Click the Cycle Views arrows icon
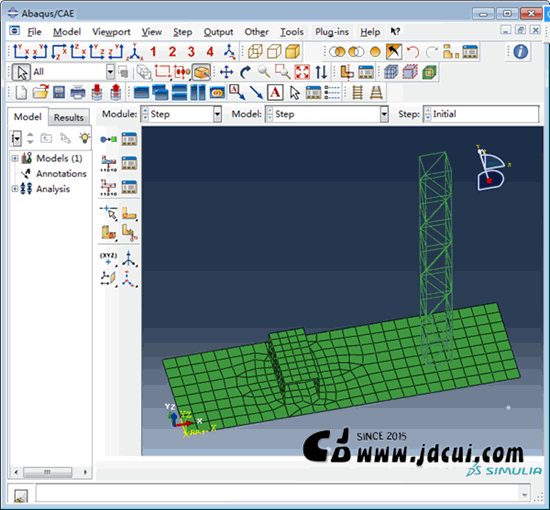This screenshot has height=510, width=550. pos(321,72)
